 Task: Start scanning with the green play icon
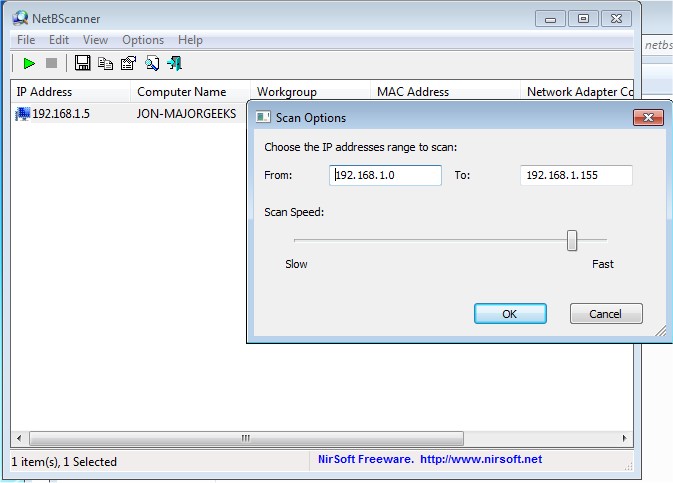[x=29, y=64]
